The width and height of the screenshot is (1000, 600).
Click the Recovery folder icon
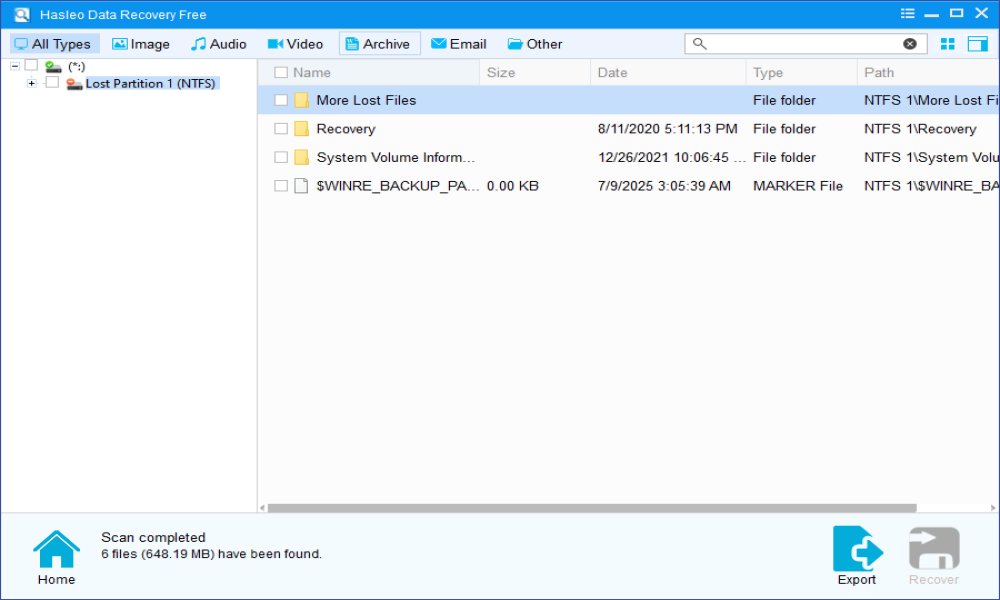[x=302, y=129]
